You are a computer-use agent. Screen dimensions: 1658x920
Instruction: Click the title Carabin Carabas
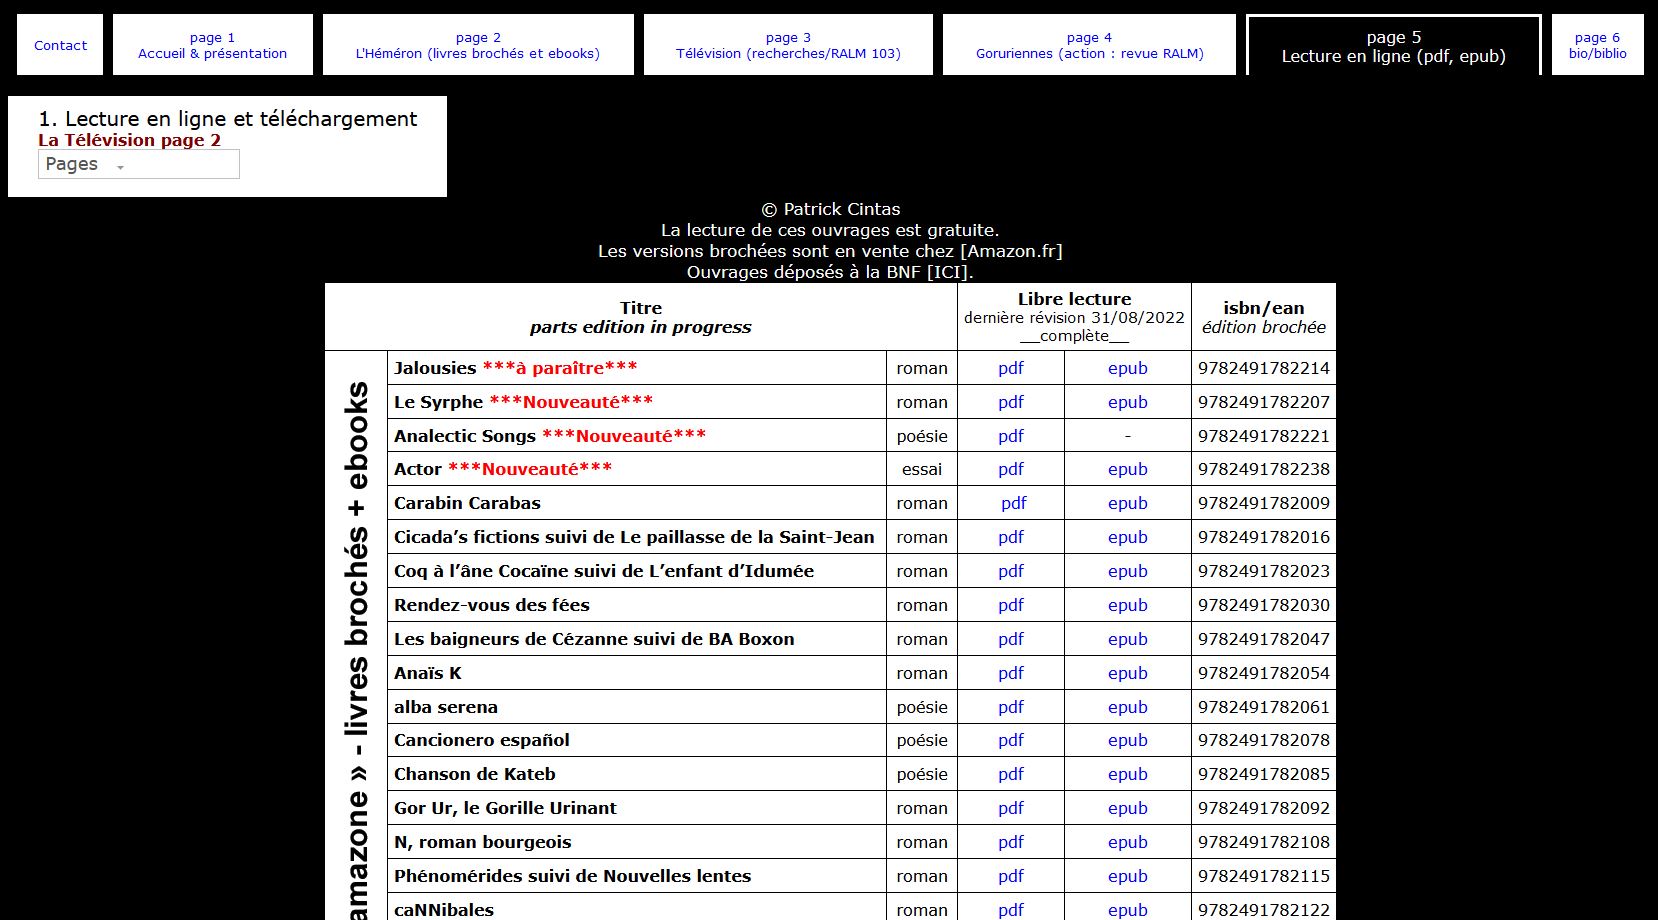[467, 503]
